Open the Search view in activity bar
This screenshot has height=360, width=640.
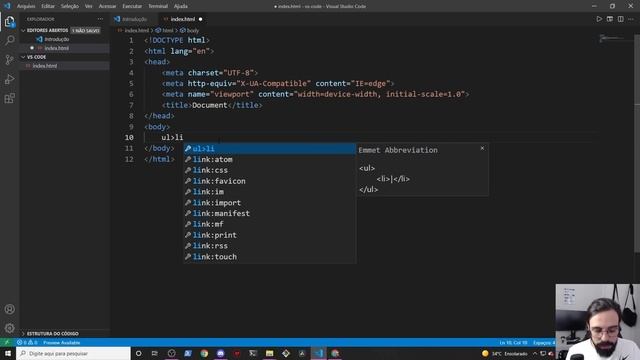click(9, 40)
